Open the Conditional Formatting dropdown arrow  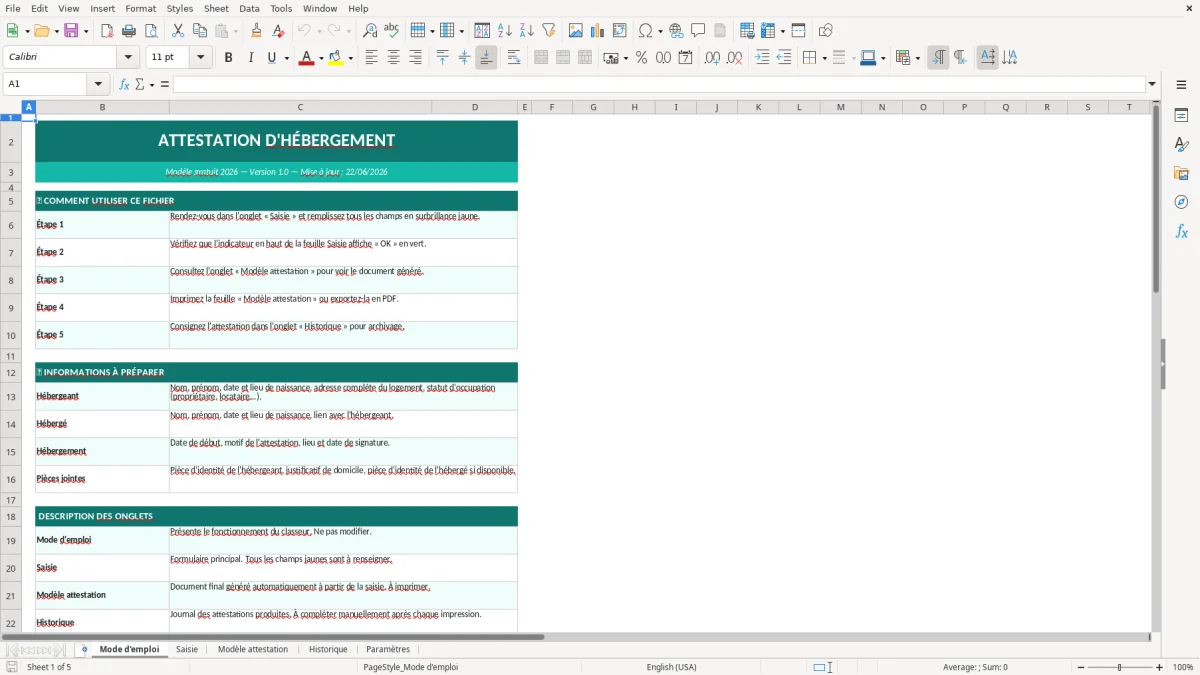tap(917, 58)
